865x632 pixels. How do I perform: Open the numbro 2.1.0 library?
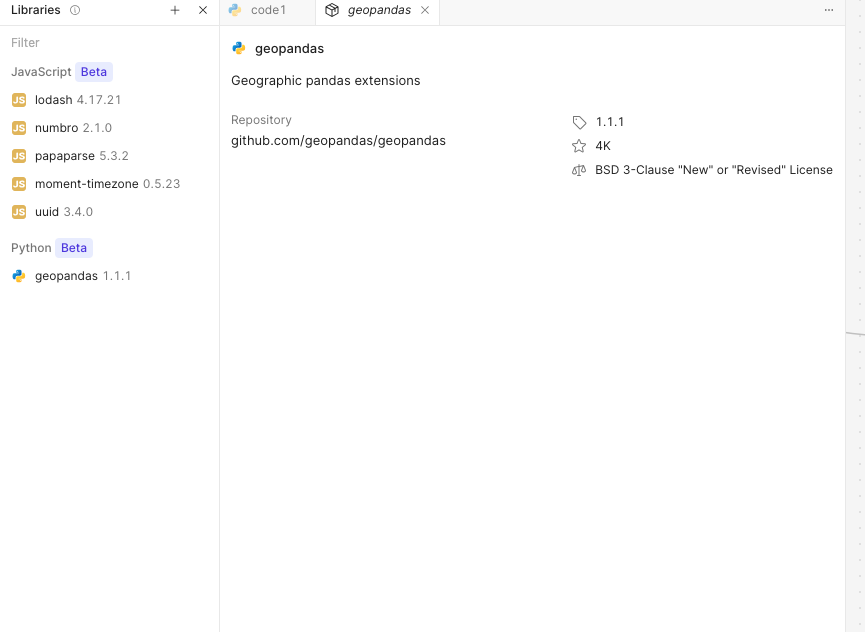click(x=73, y=128)
